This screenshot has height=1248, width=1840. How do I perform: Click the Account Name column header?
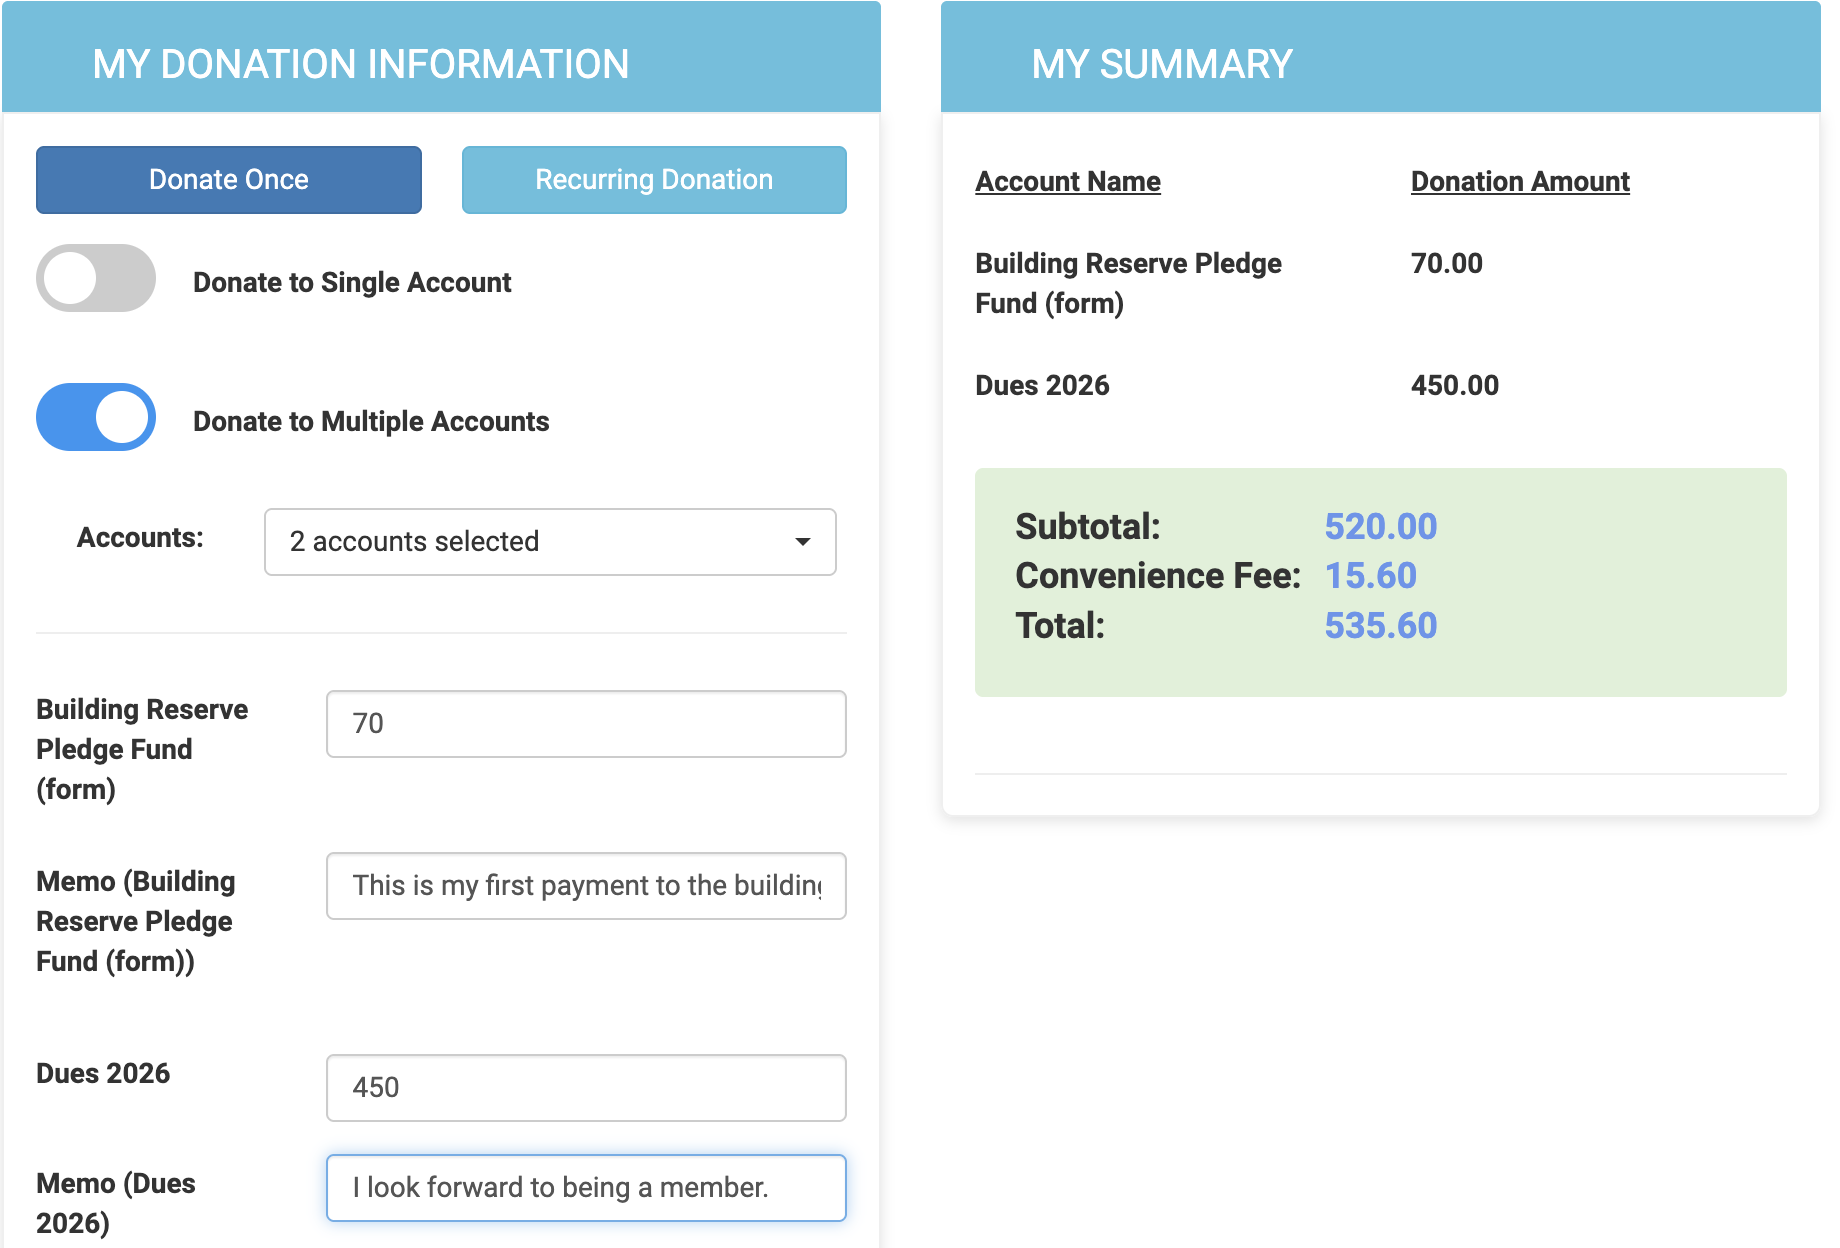pyautogui.click(x=1067, y=182)
